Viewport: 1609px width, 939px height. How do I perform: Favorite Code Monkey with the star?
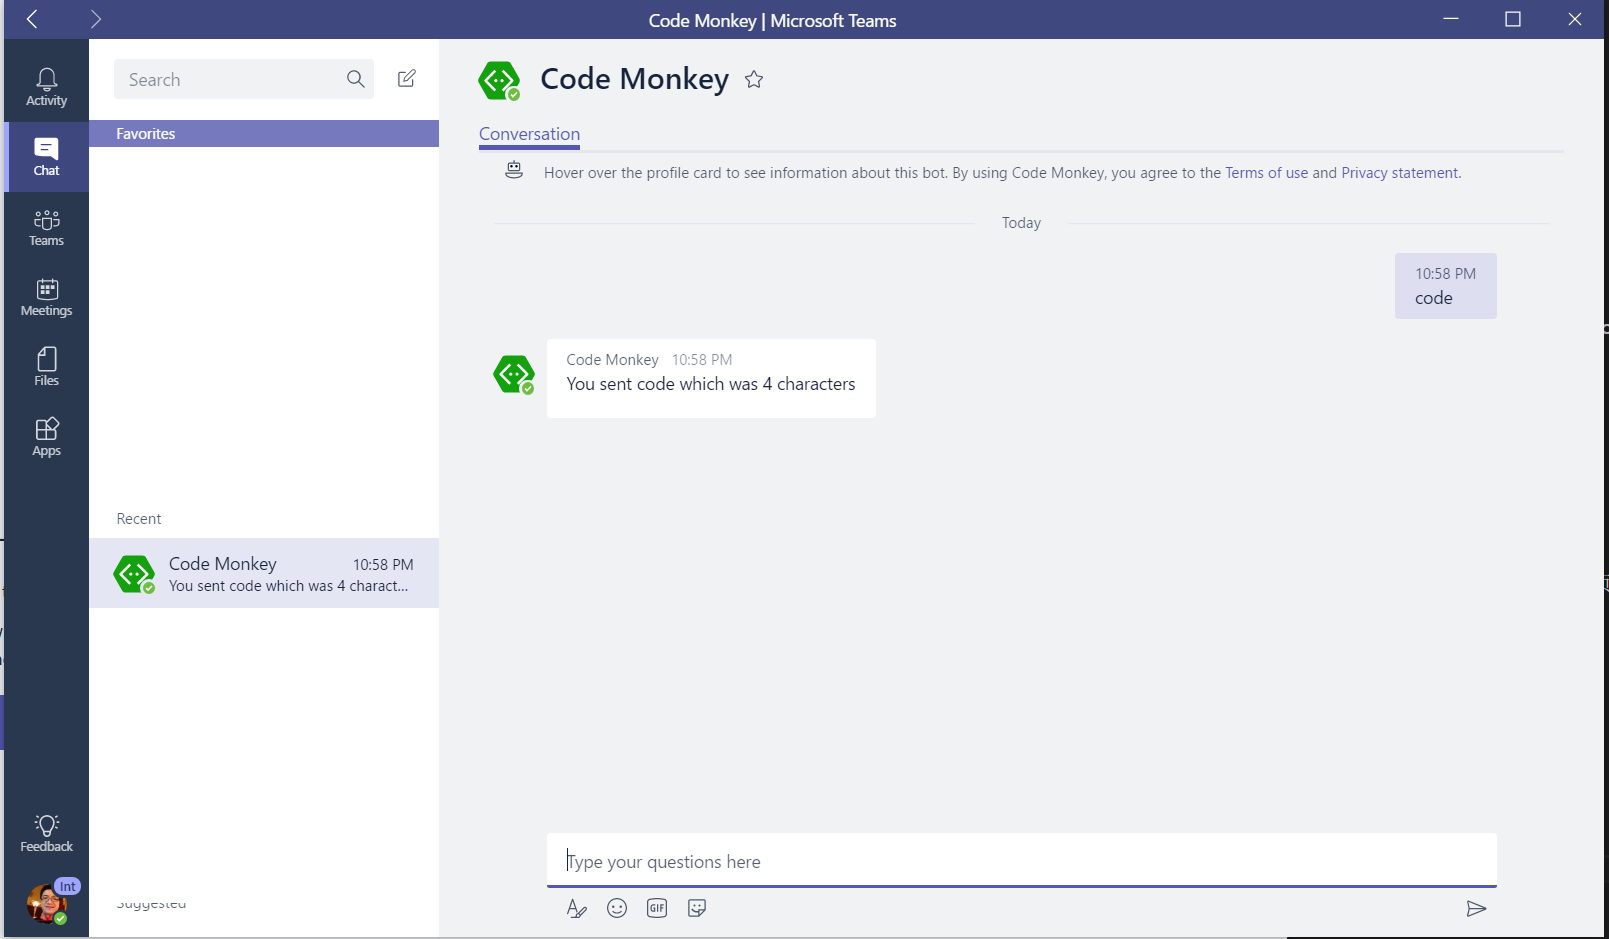click(x=754, y=80)
